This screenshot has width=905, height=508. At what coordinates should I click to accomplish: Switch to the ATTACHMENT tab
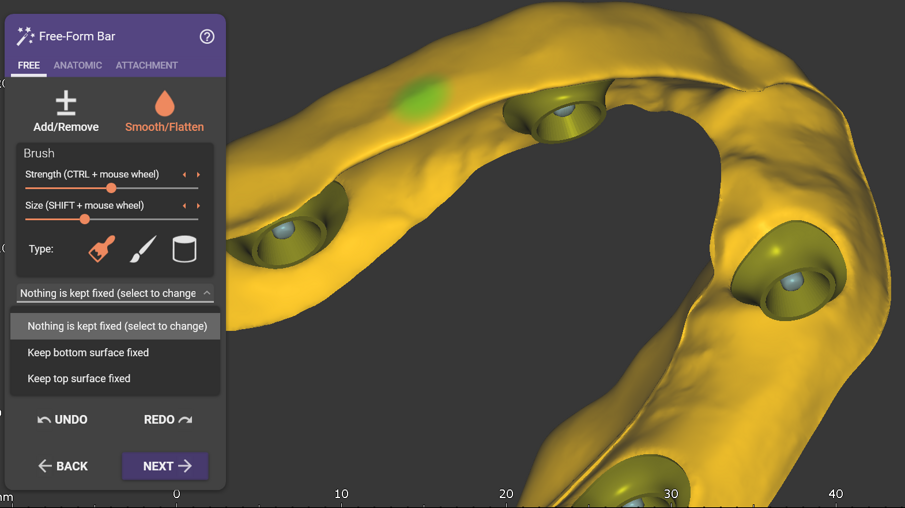point(147,65)
